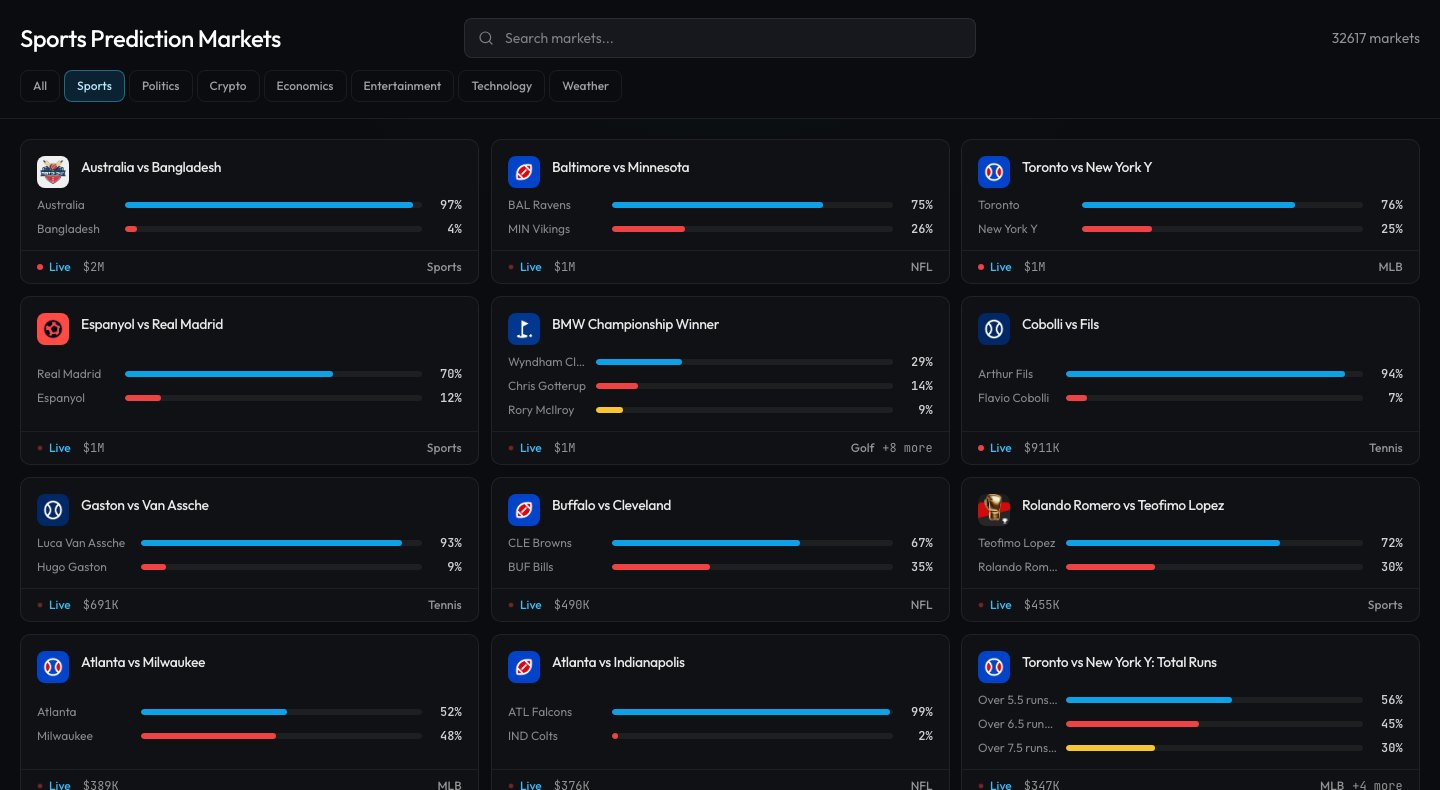Select the Real Madrid outcome label
This screenshot has width=1440, height=790.
(x=69, y=374)
